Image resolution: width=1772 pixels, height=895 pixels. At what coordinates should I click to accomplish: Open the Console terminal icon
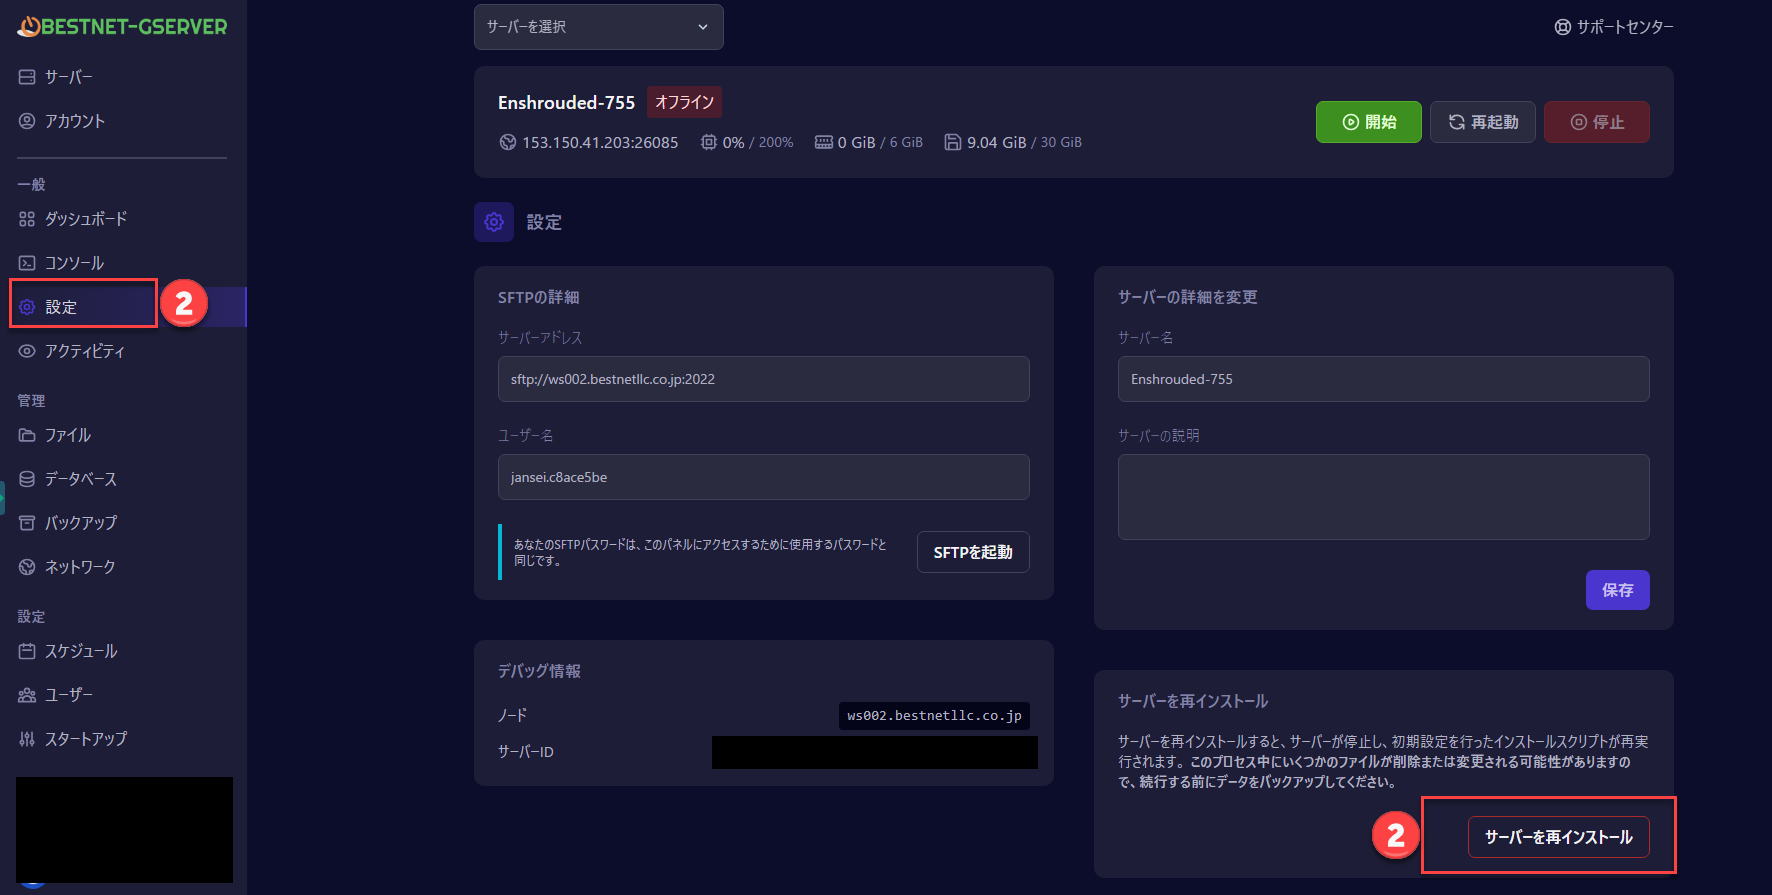coord(27,263)
